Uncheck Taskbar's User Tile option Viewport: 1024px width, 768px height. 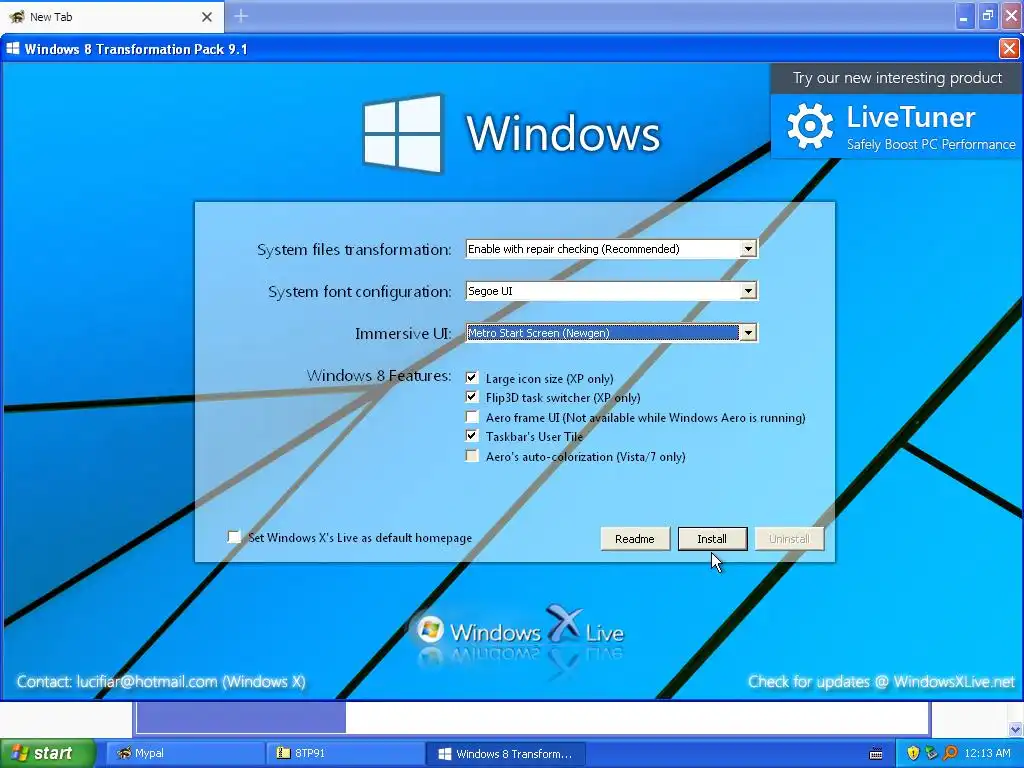(x=472, y=436)
